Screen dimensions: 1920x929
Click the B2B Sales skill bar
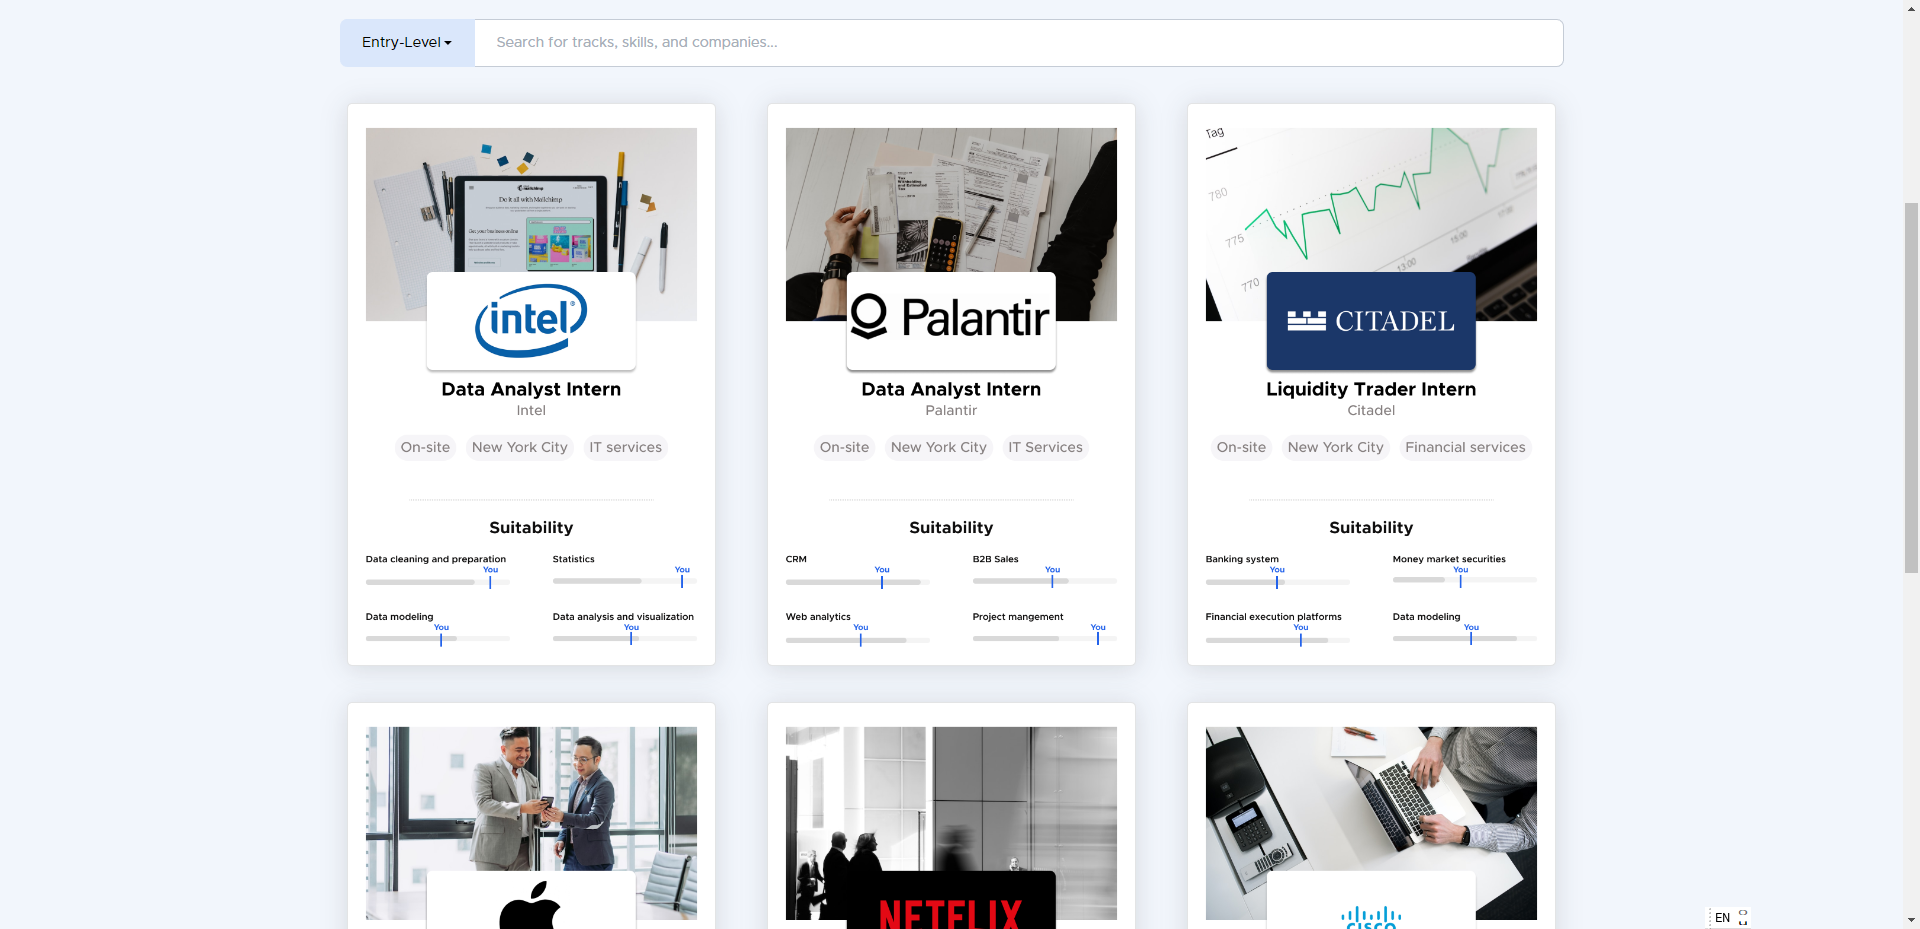(1044, 581)
